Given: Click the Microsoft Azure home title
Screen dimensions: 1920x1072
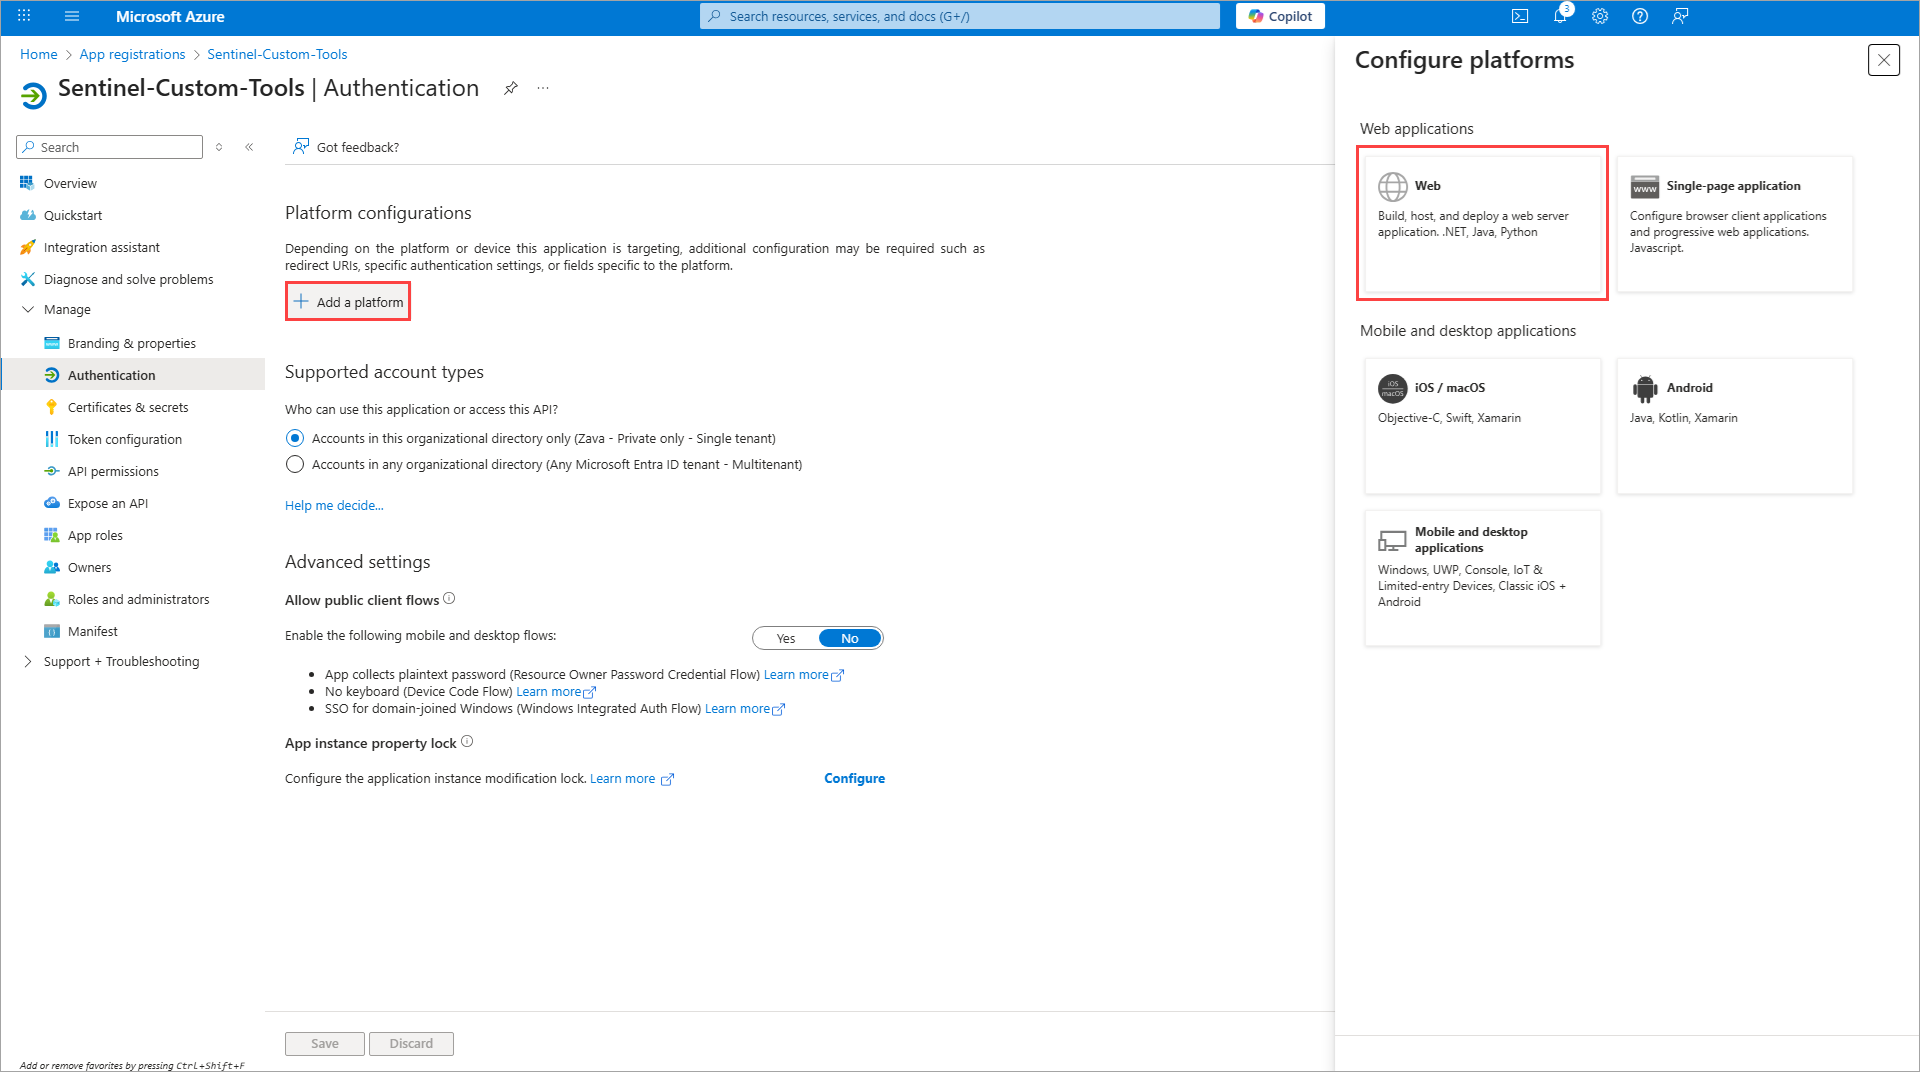Looking at the screenshot, I should 170,16.
